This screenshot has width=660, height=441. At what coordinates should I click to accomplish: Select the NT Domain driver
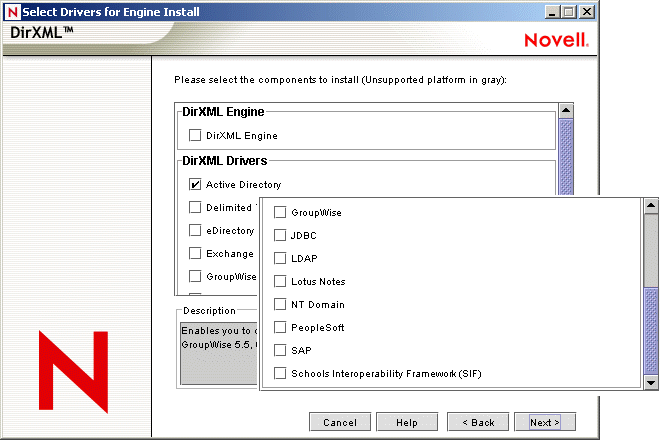(280, 304)
